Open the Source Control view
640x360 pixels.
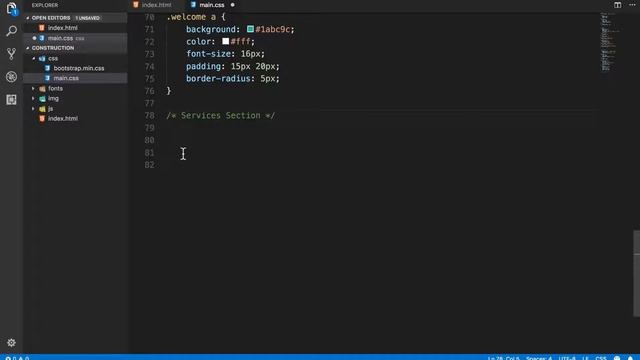click(x=11, y=53)
